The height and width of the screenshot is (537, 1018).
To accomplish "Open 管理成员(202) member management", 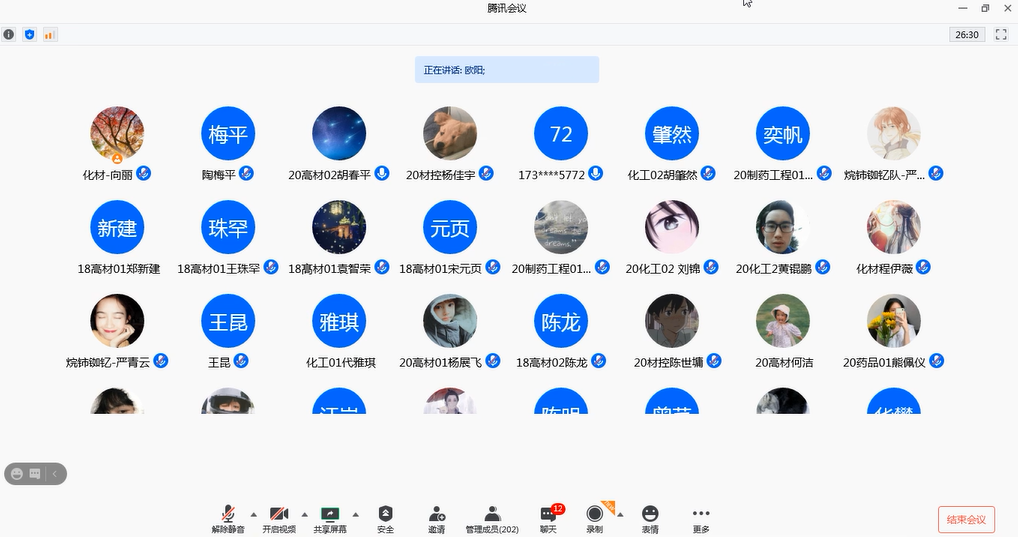I will pos(492,514).
